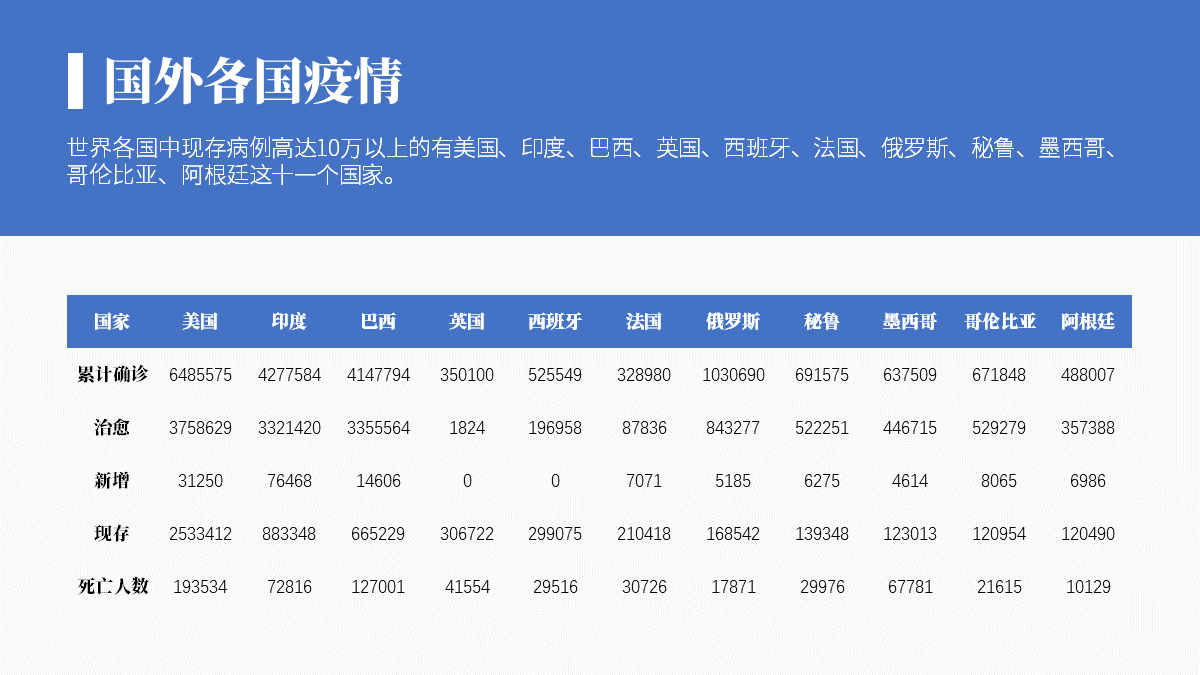Select the cell value 3758629

[x=200, y=428]
